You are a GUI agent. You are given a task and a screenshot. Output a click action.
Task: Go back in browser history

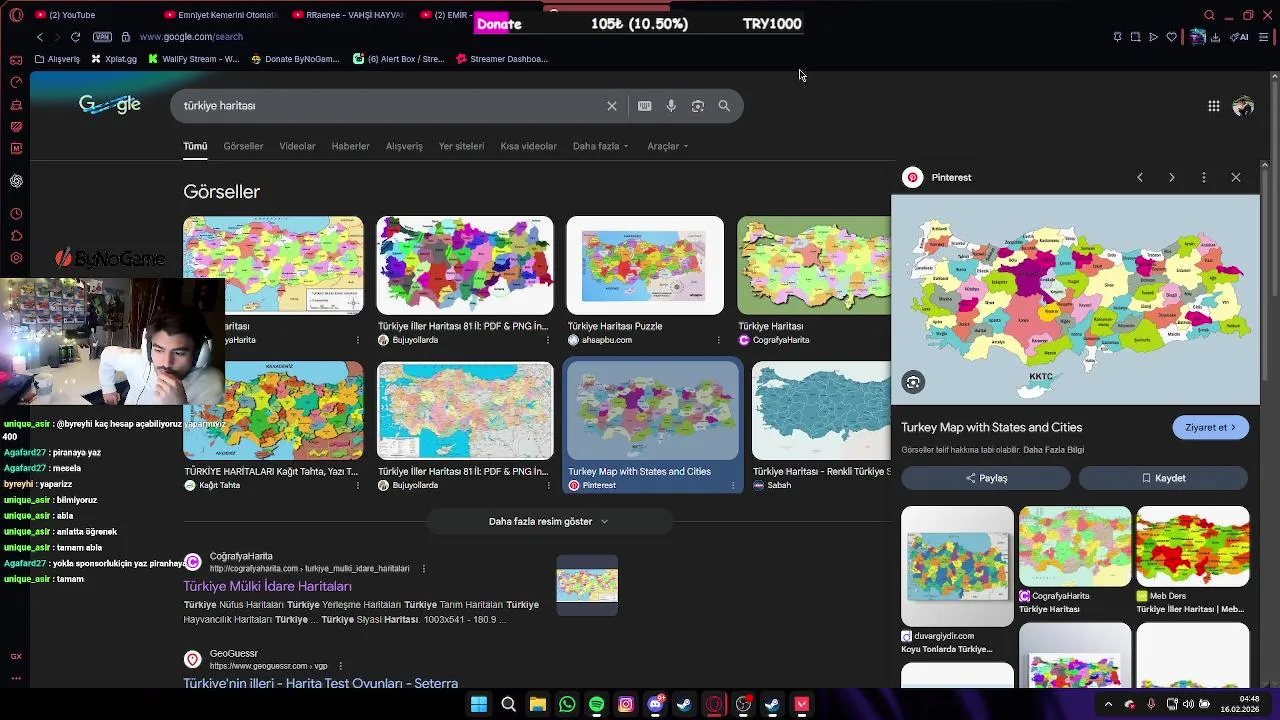[40, 37]
